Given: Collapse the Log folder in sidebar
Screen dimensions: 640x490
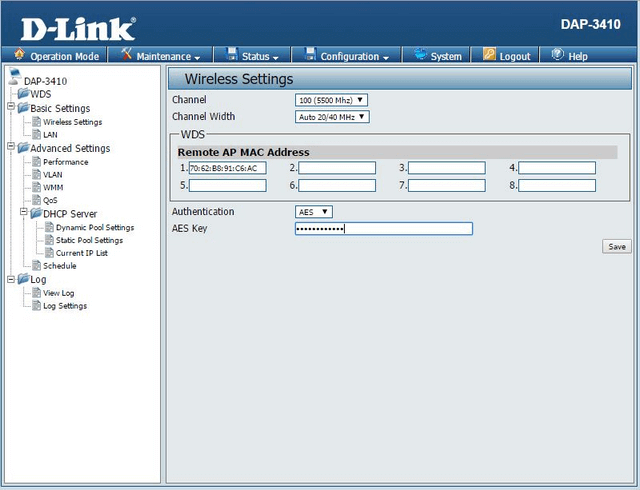Looking at the screenshot, I should tap(10, 280).
